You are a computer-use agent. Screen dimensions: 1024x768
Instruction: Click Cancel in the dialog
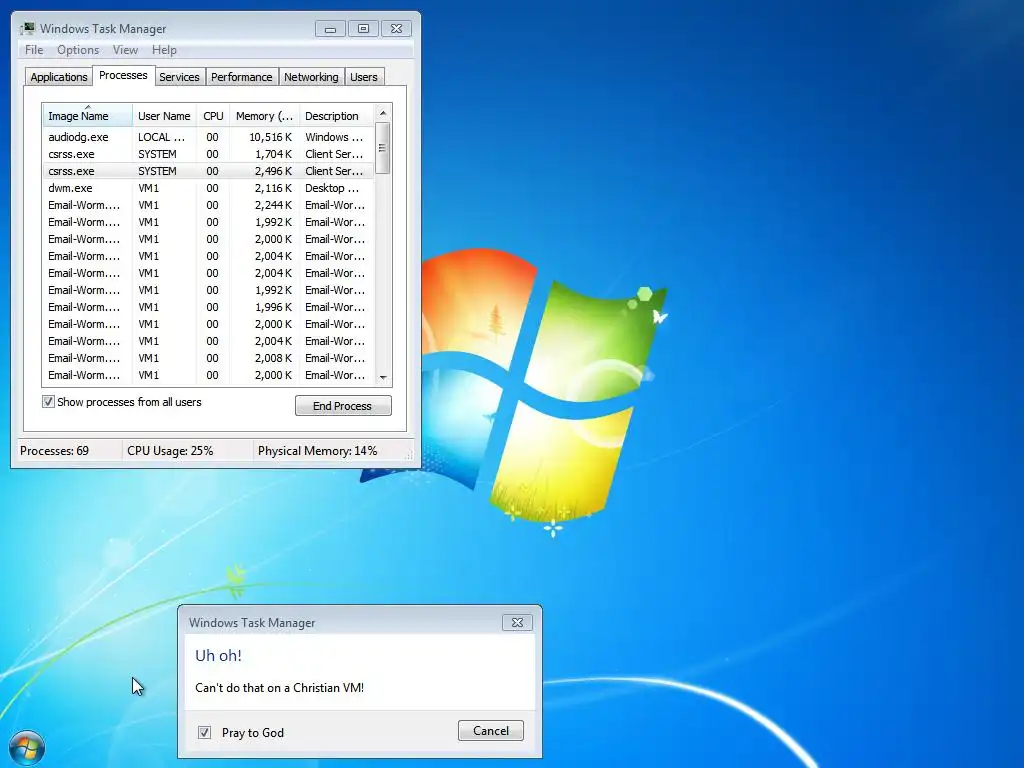pyautogui.click(x=490, y=731)
